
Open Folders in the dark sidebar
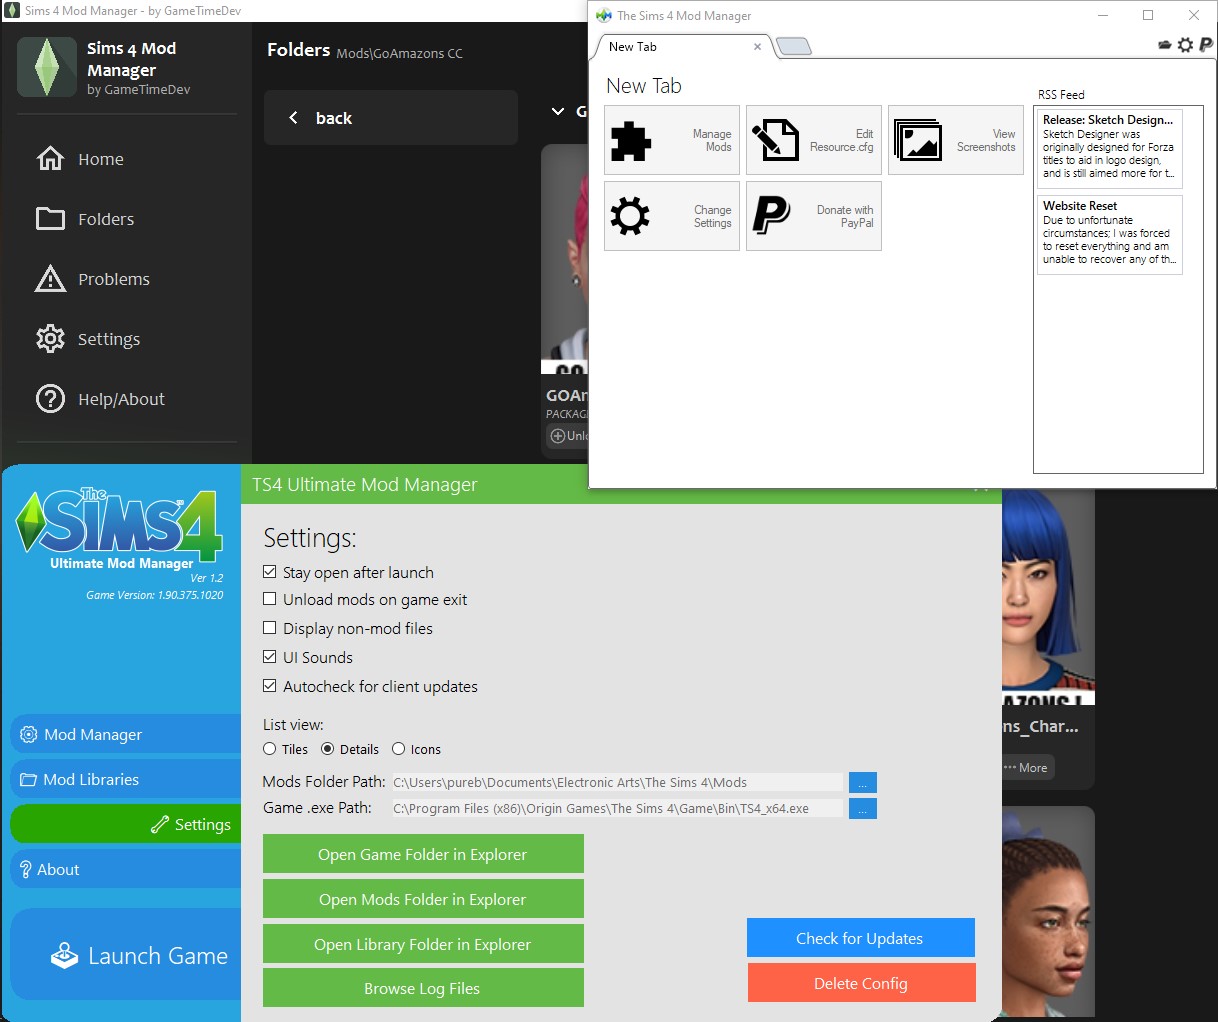click(85, 219)
